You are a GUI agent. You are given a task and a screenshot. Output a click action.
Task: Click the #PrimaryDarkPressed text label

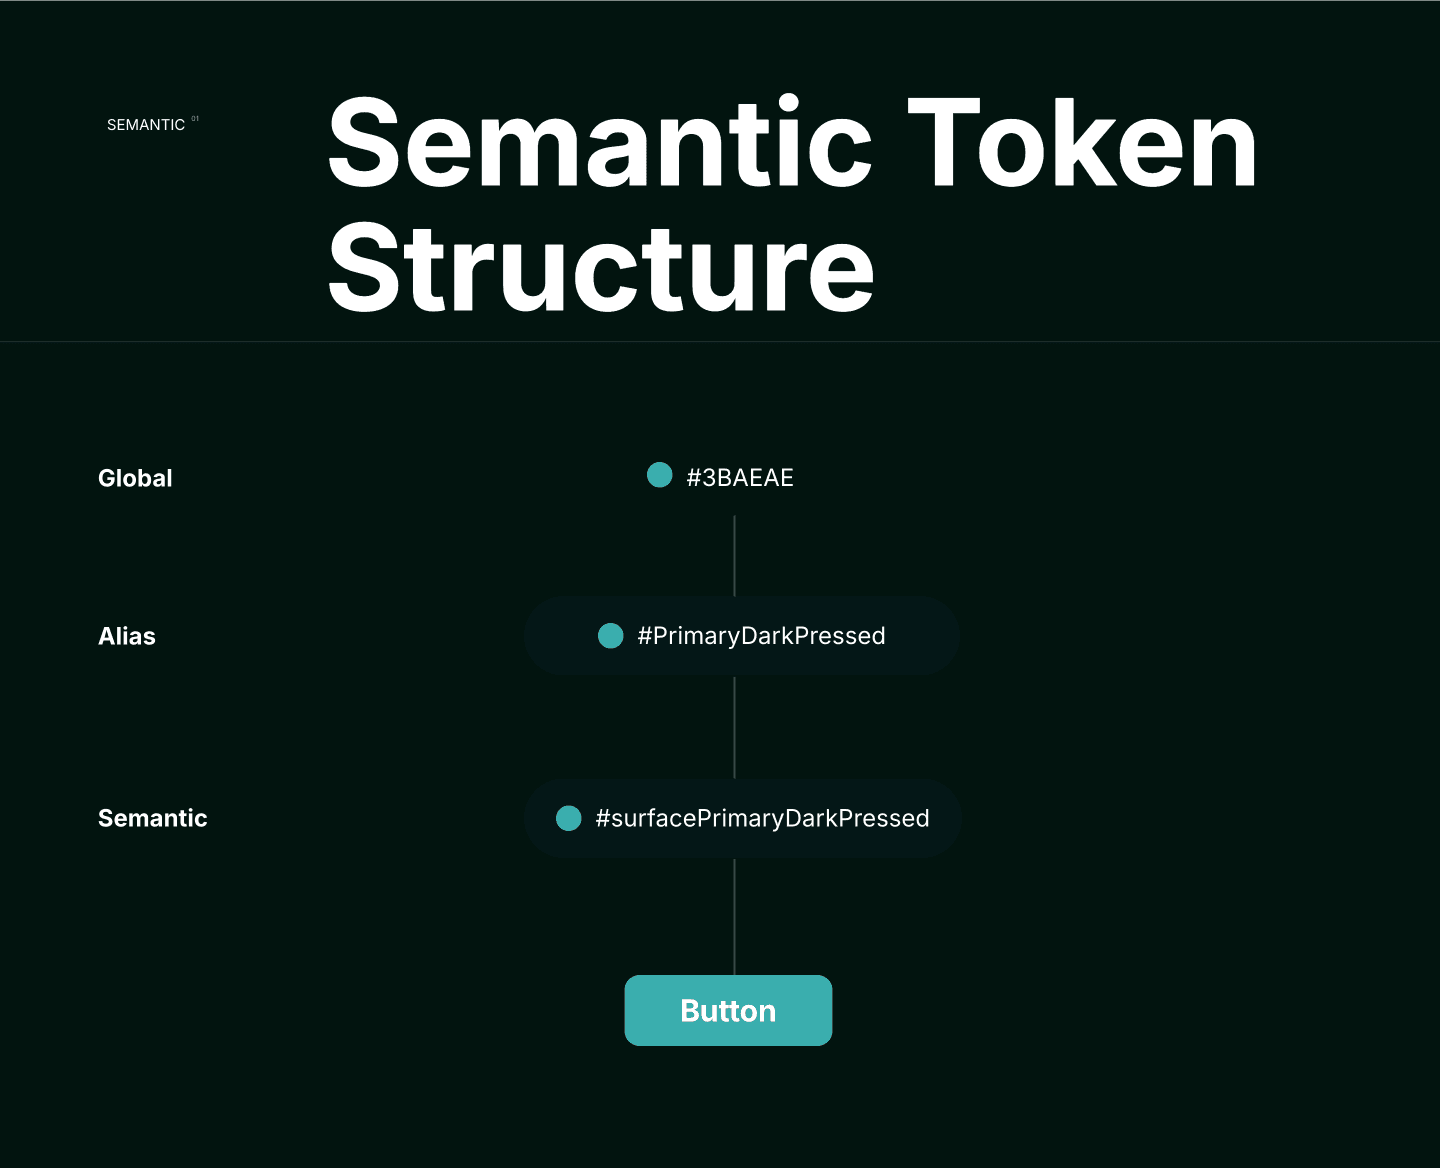761,636
